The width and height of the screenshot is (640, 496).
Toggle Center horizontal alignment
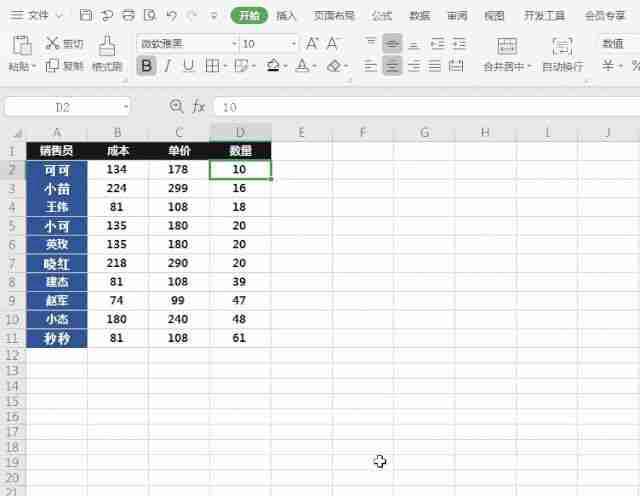tap(392, 65)
